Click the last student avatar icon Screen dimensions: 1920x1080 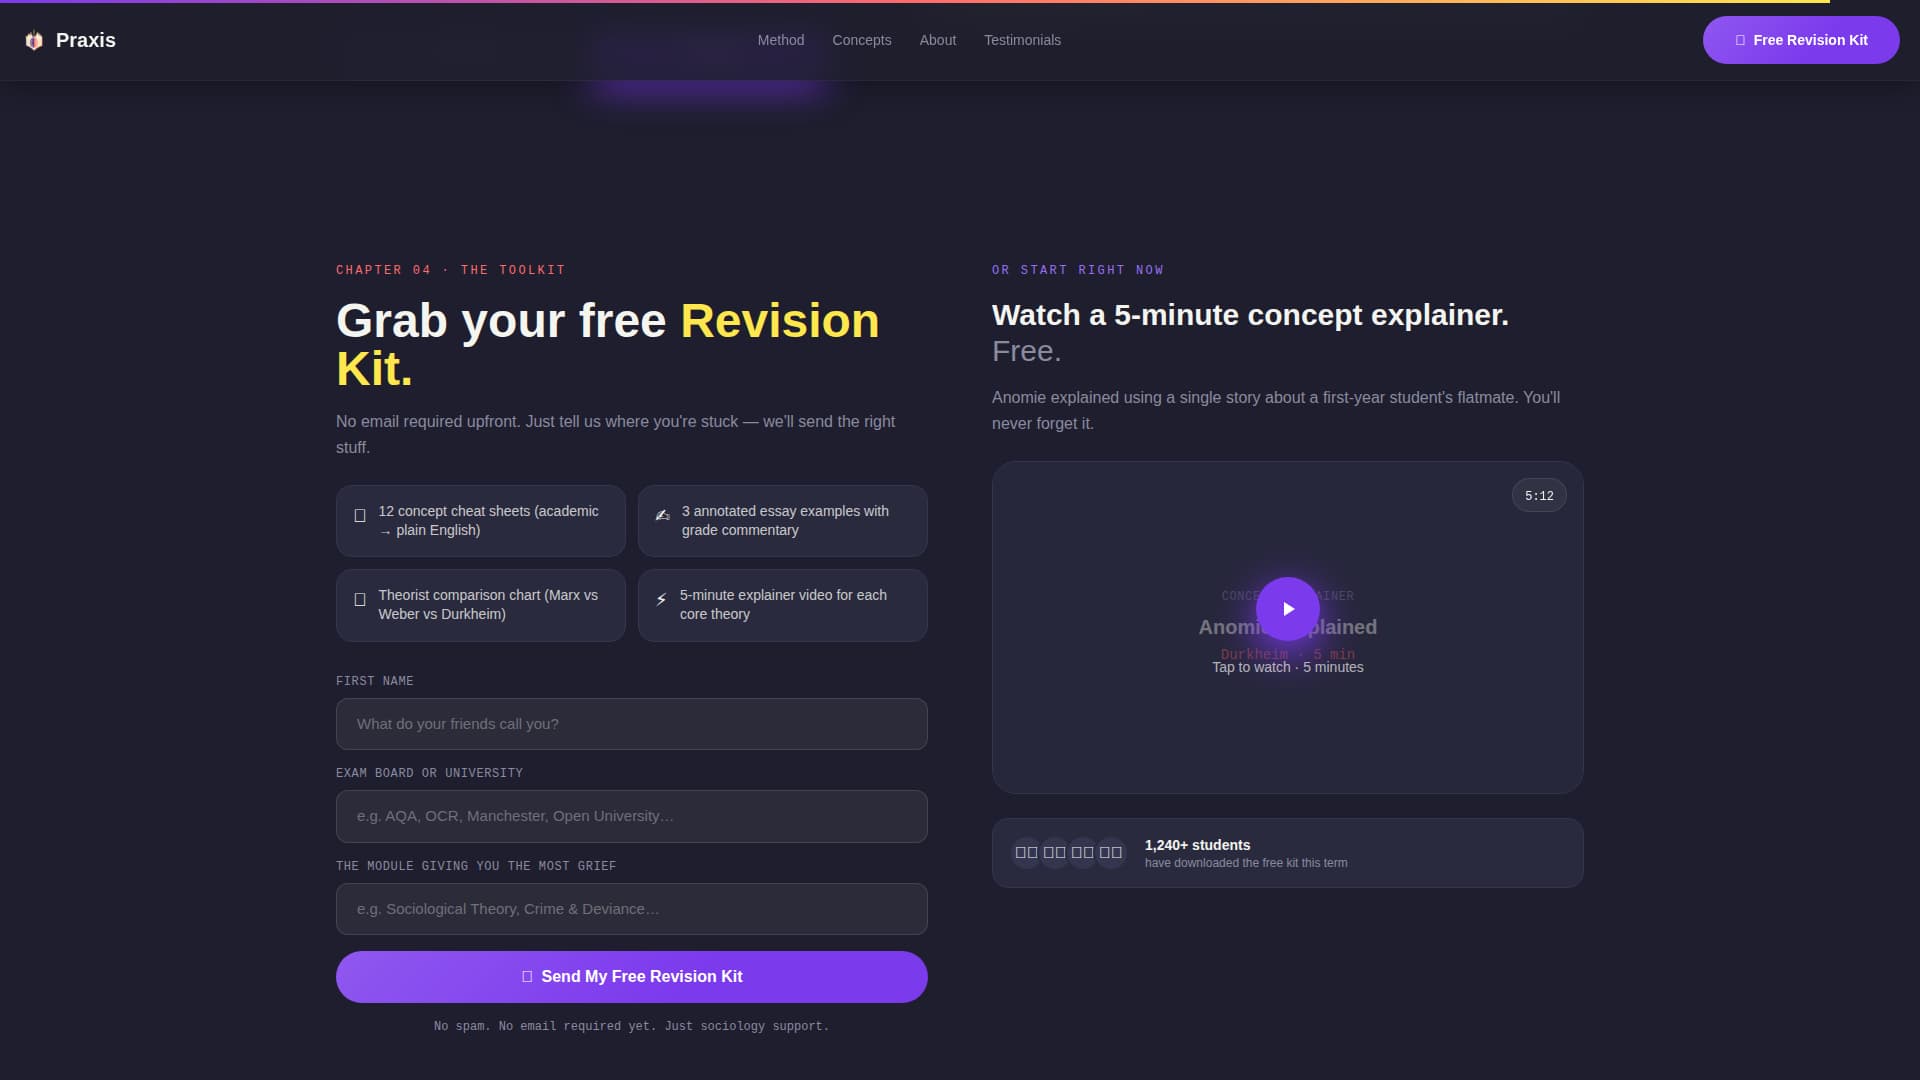1111,853
